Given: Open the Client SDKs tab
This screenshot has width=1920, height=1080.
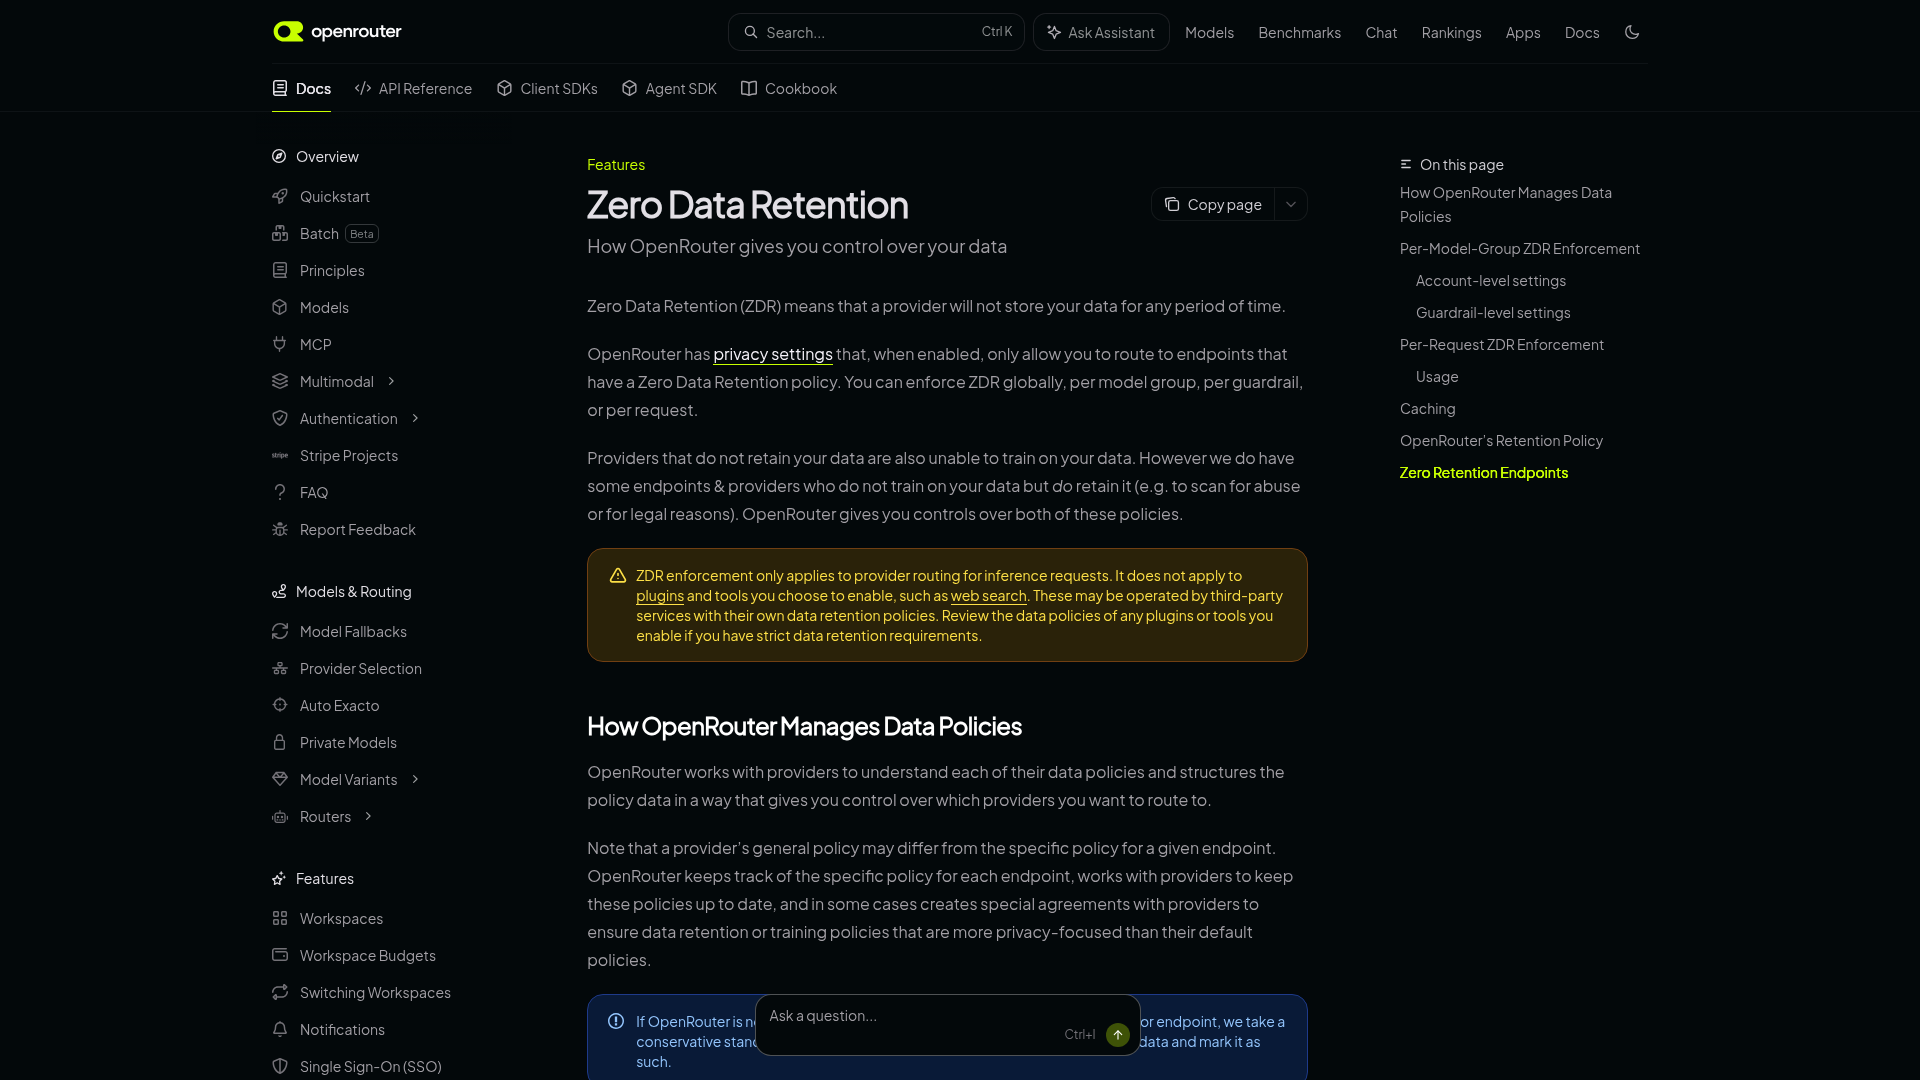Looking at the screenshot, I should [x=547, y=88].
